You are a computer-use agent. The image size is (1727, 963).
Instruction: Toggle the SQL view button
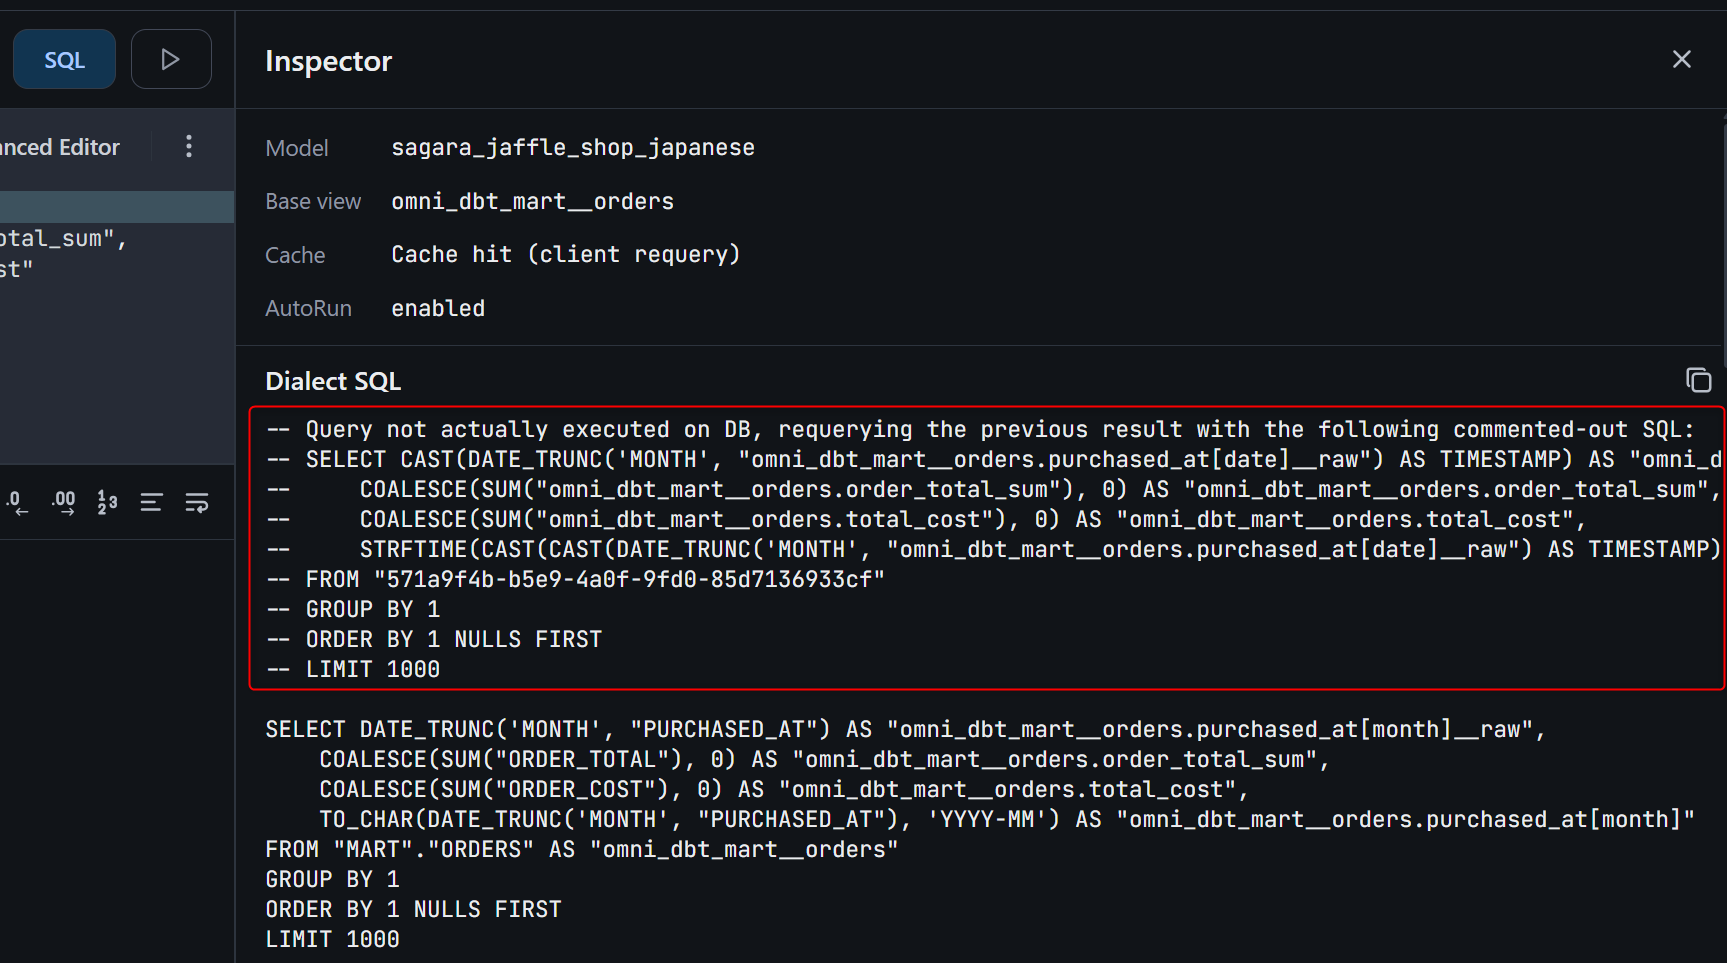click(x=64, y=60)
